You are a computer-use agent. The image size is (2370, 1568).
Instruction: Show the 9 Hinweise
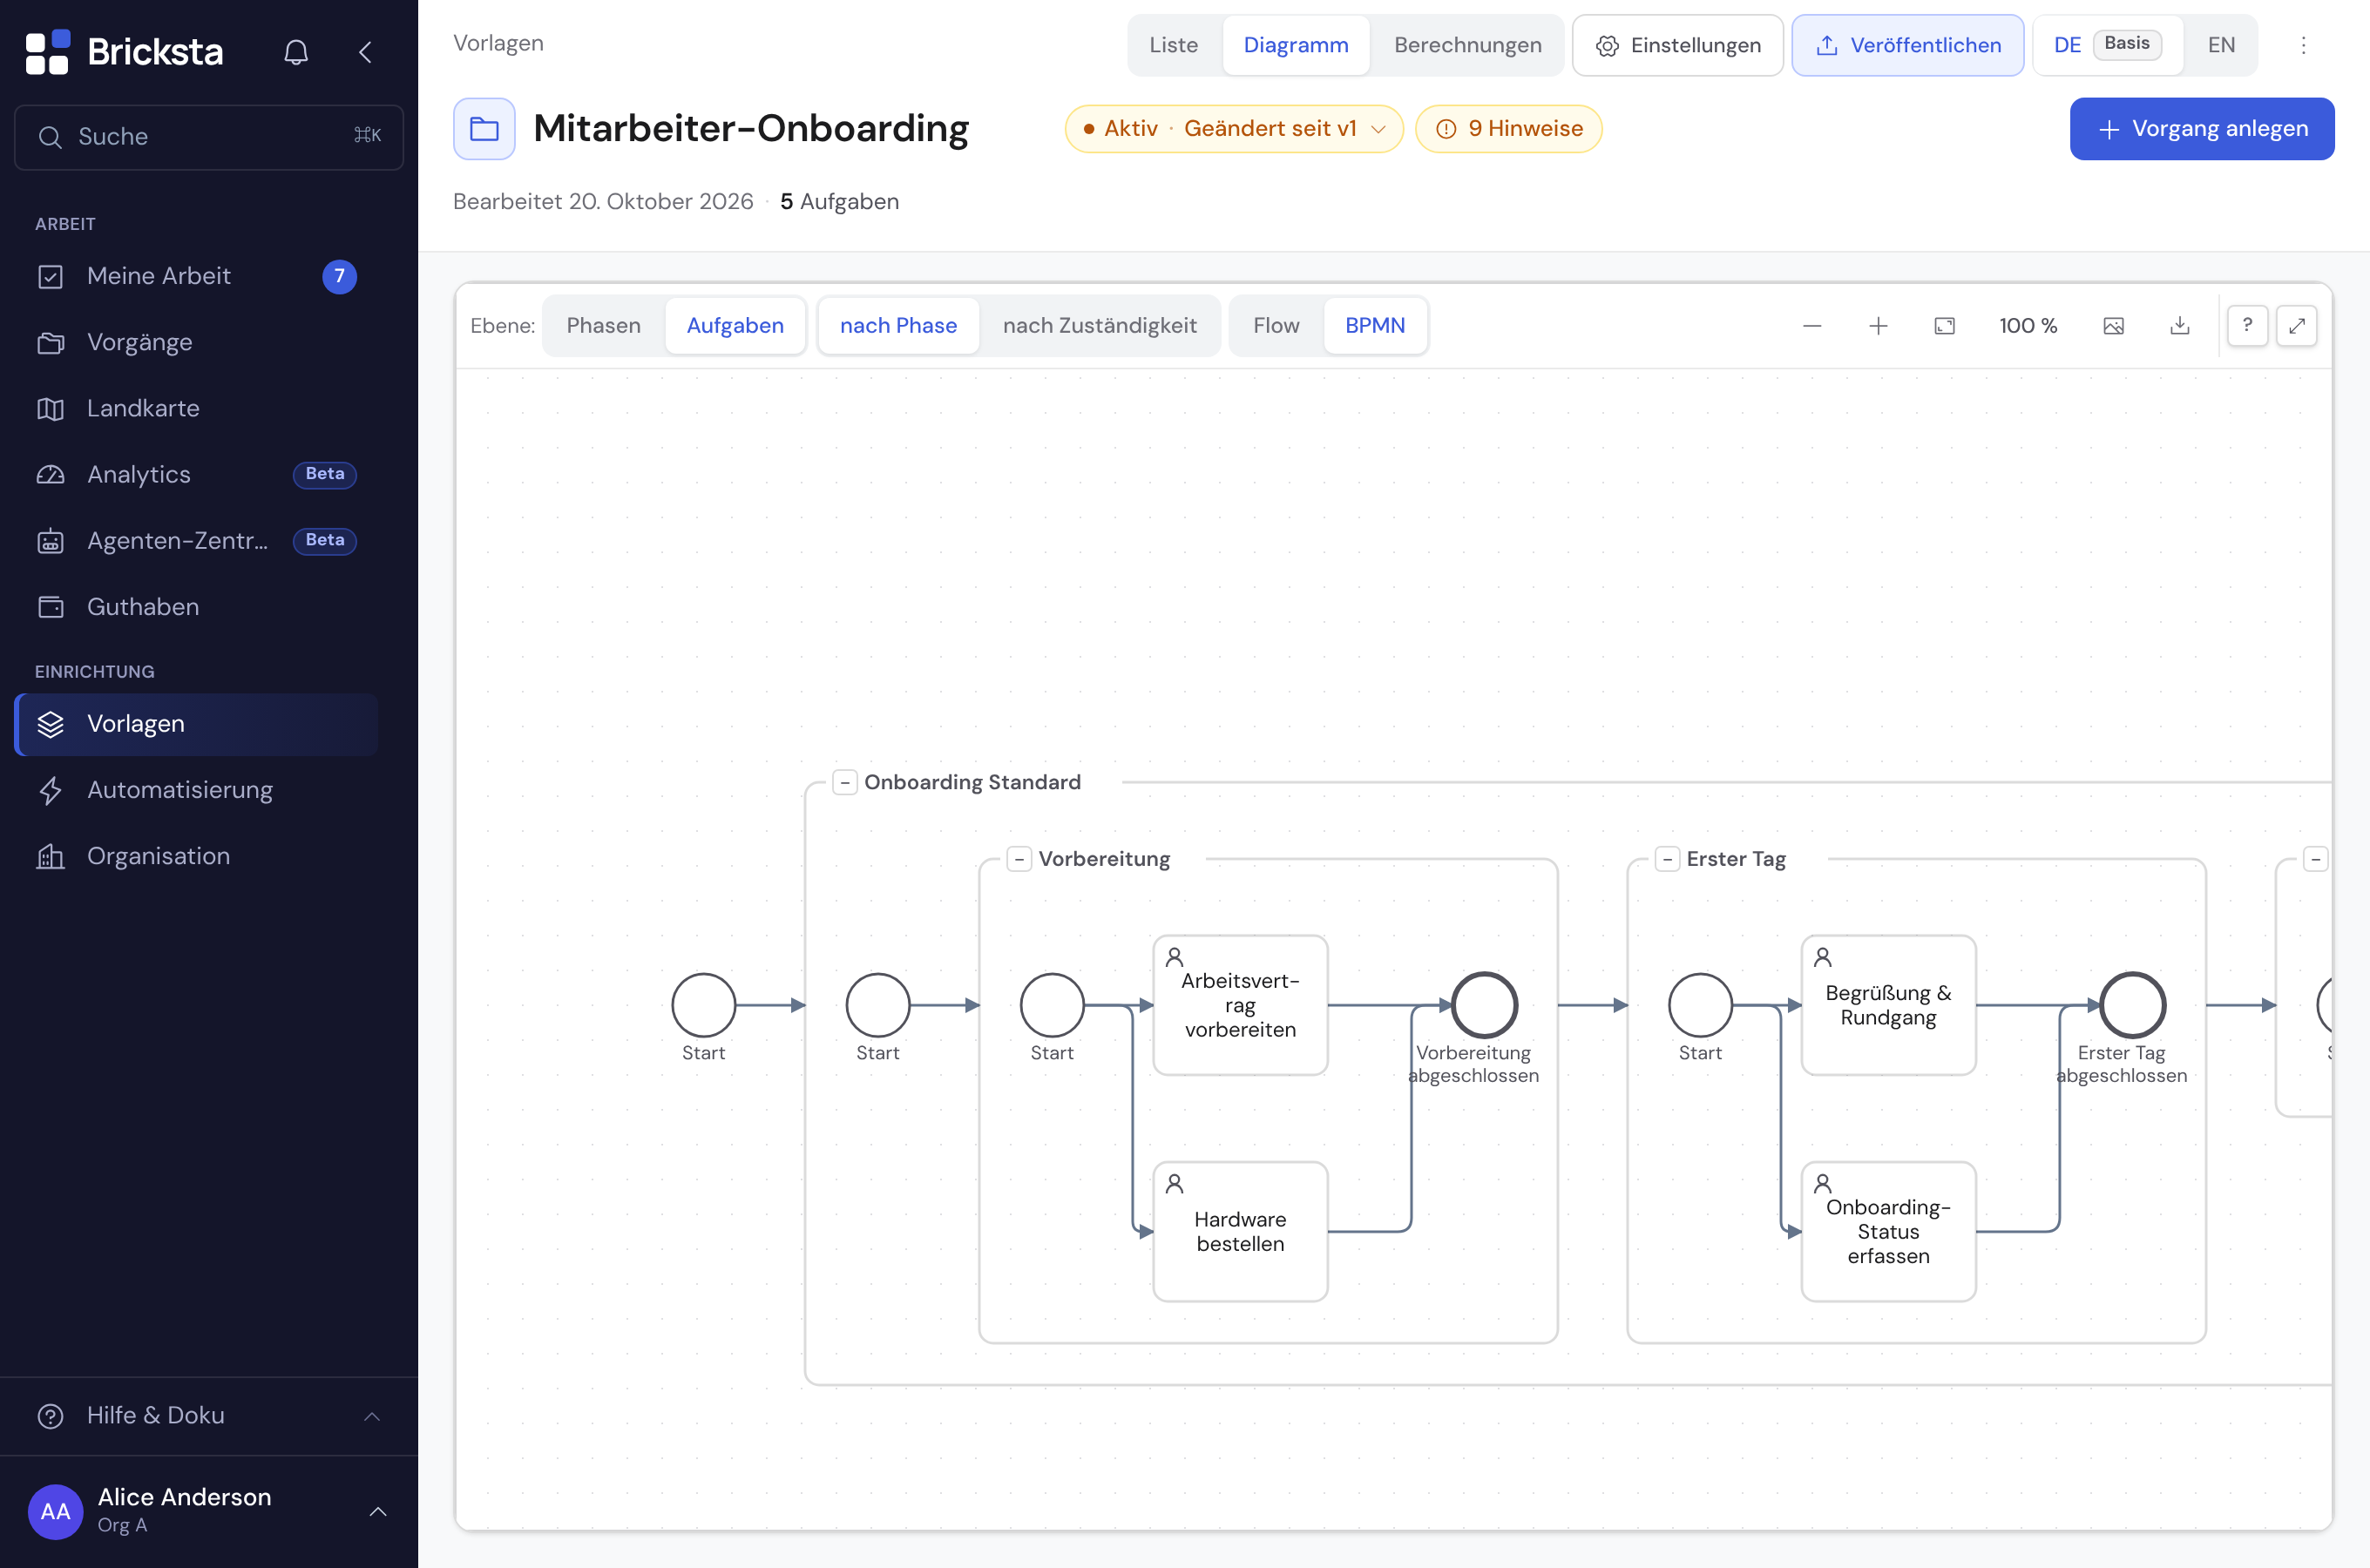tap(1509, 129)
